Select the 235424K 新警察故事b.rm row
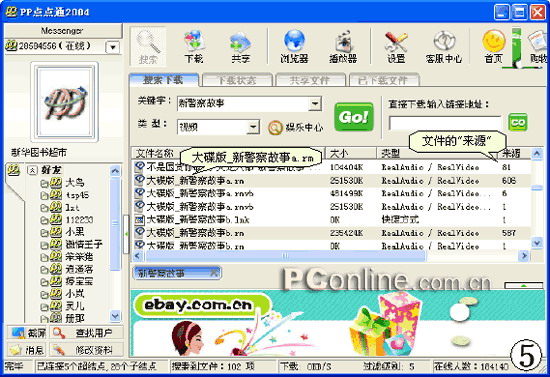 pos(331,233)
